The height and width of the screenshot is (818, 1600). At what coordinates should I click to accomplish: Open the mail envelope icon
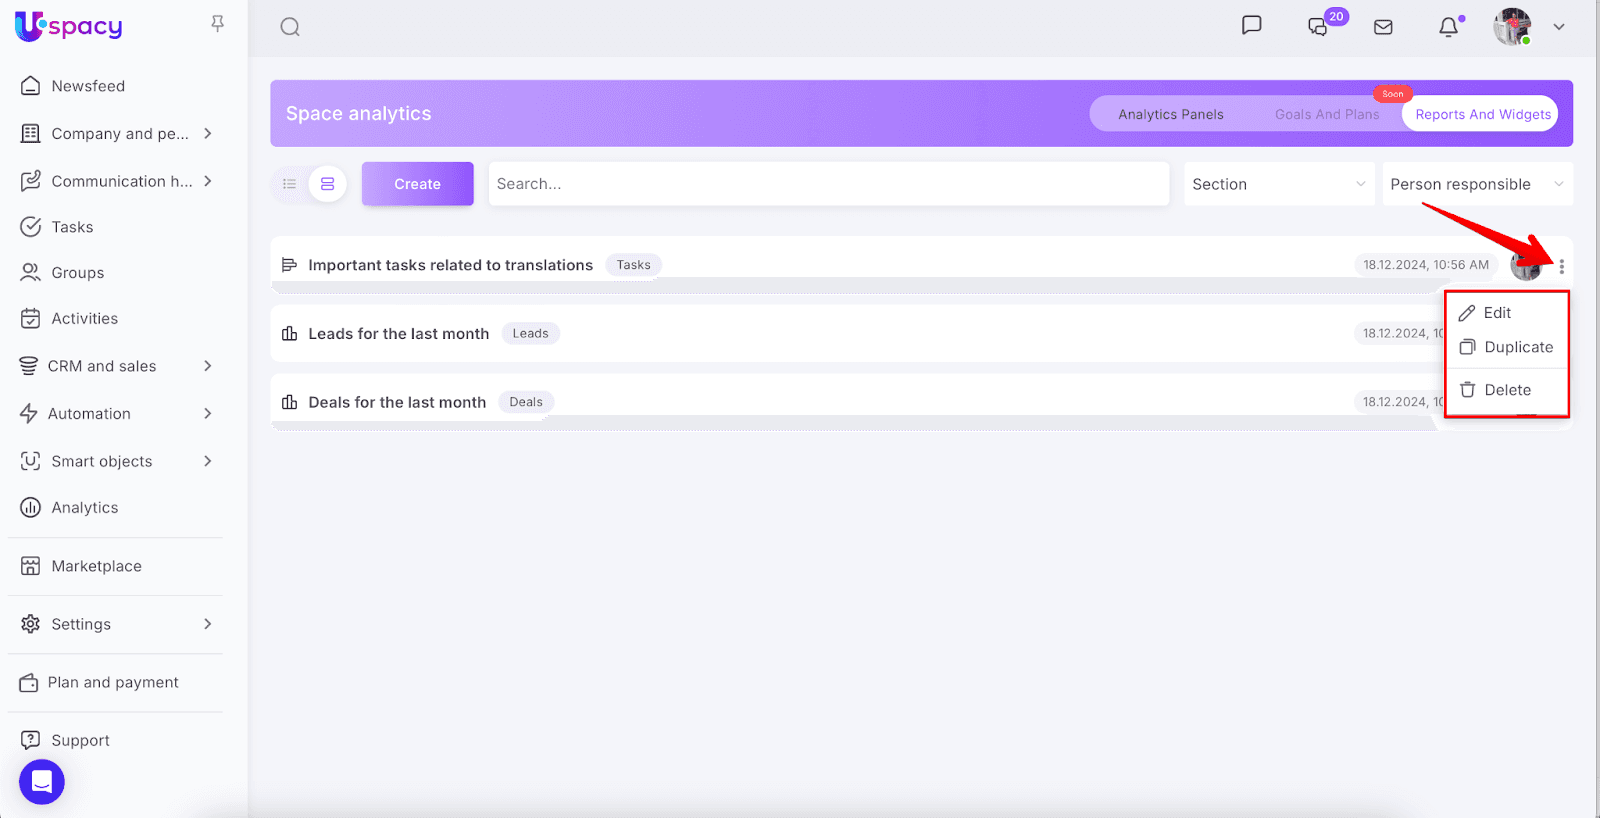pos(1383,27)
